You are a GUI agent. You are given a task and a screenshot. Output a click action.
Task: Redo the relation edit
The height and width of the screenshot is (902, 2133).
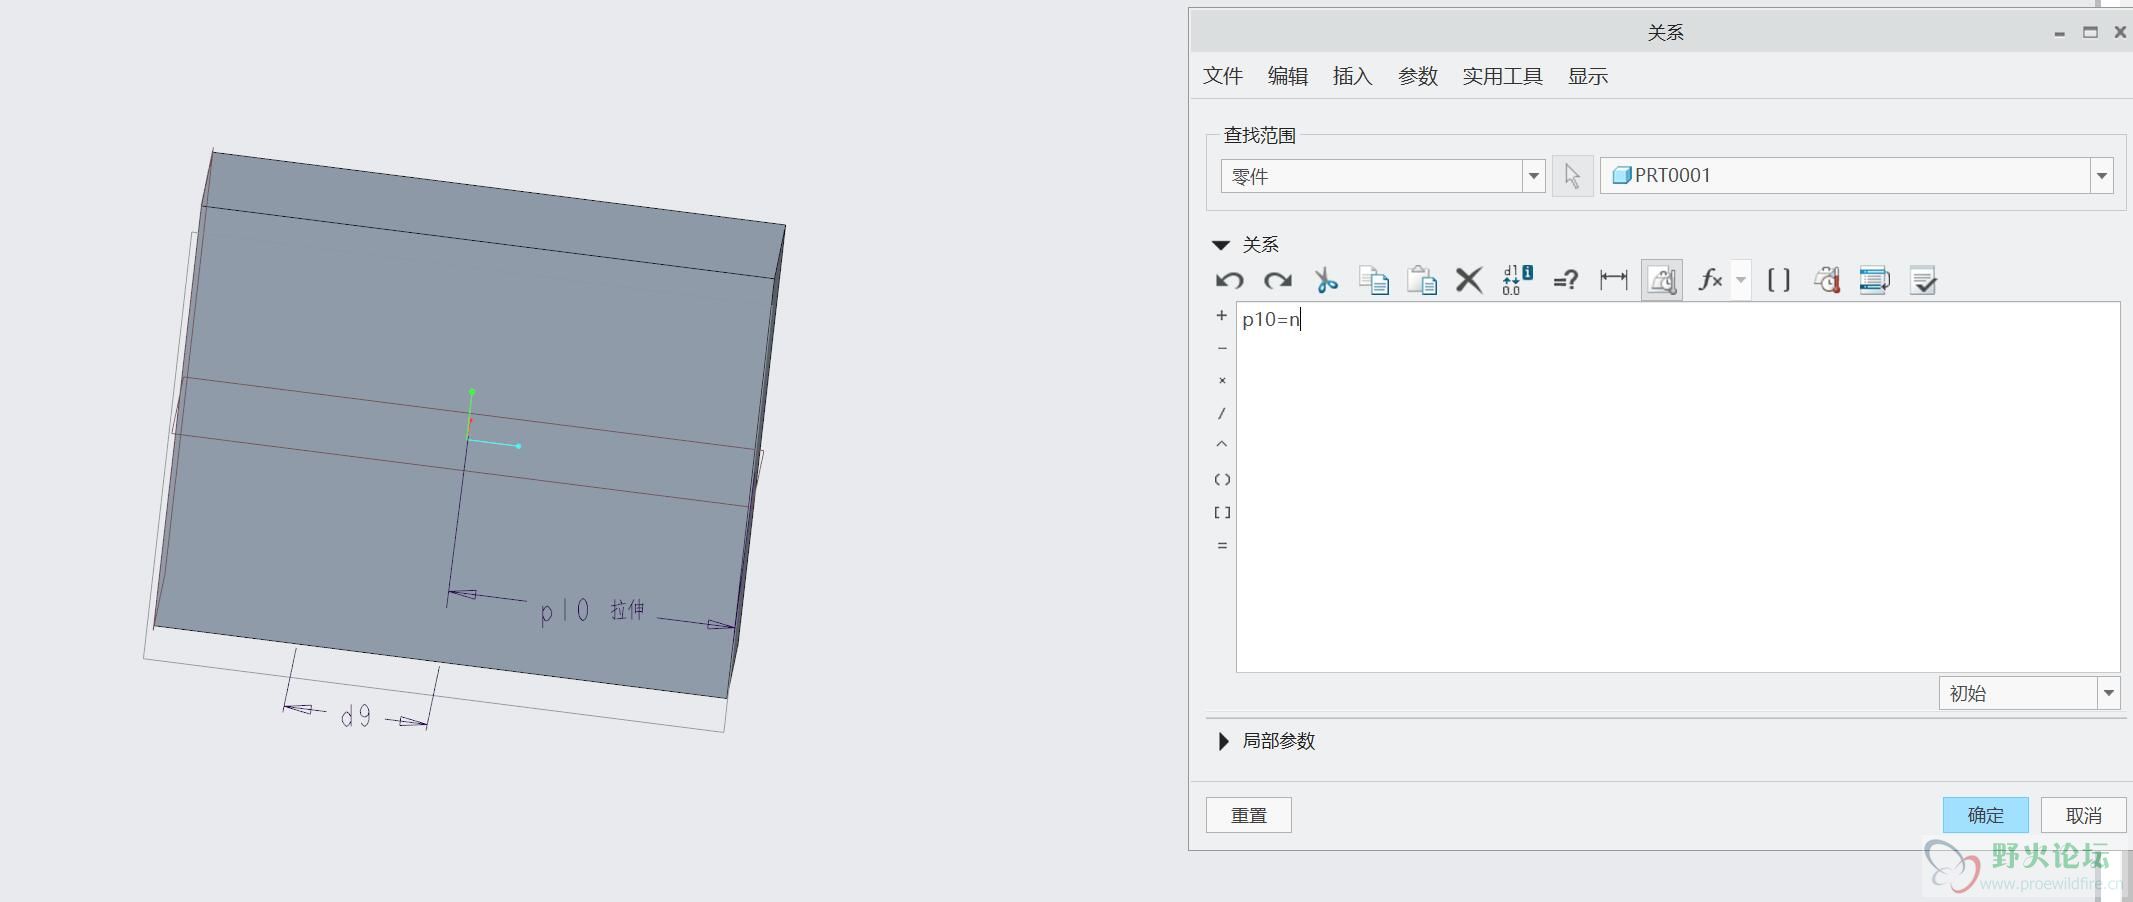tap(1277, 281)
